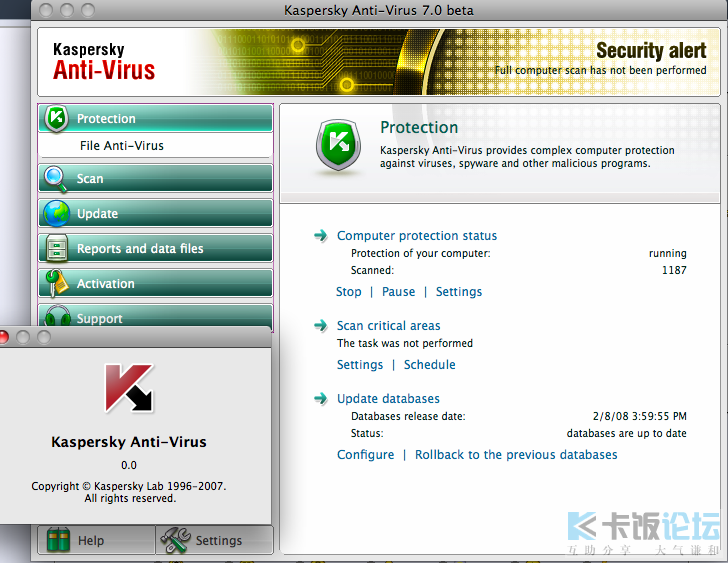
Task: Click the arrow beside Update databases
Action: 320,398
